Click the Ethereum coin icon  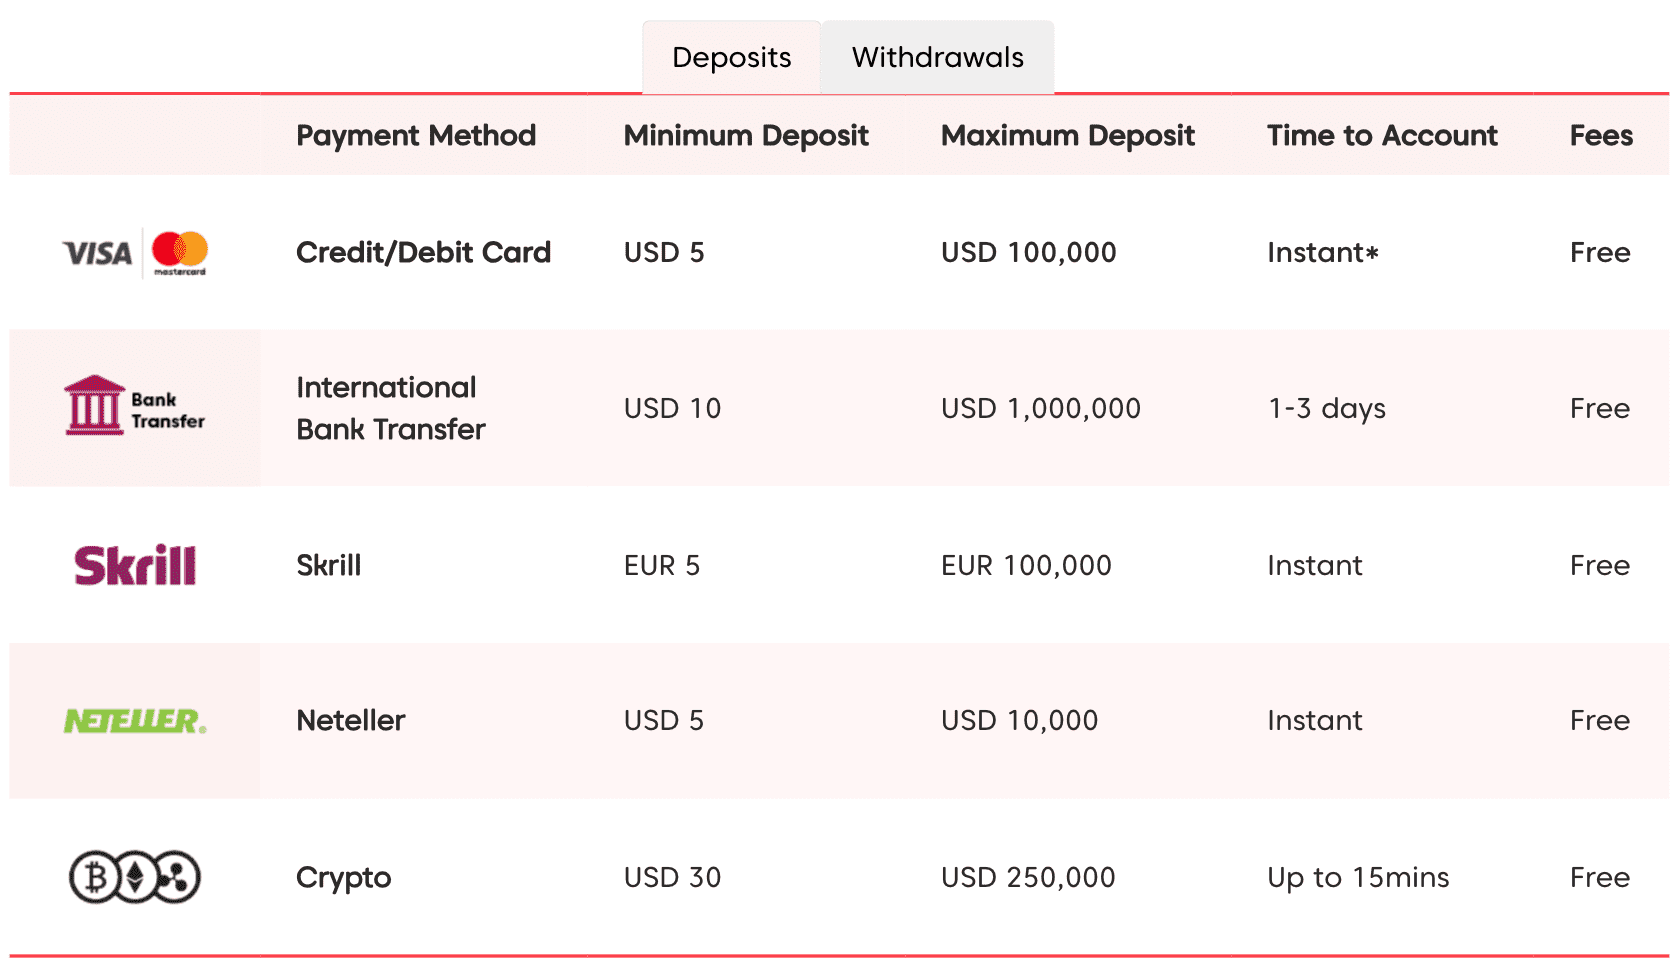coord(135,878)
